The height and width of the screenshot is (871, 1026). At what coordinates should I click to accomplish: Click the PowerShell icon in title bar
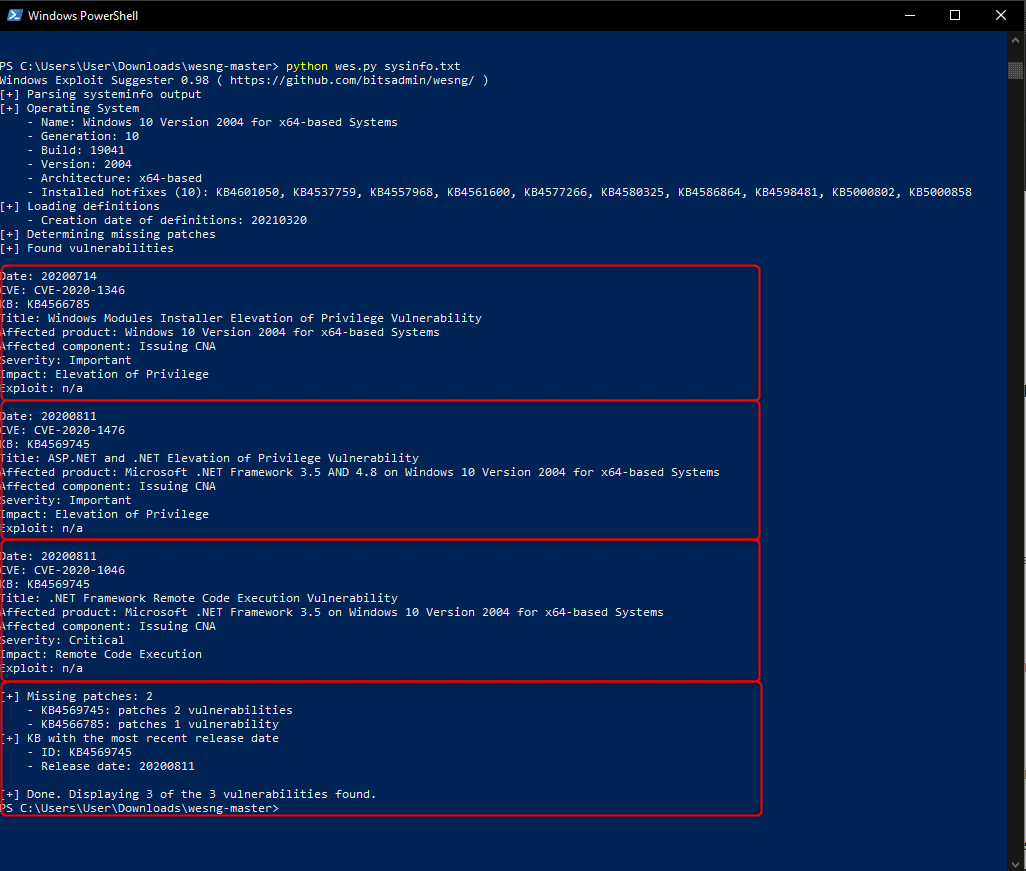(14, 15)
